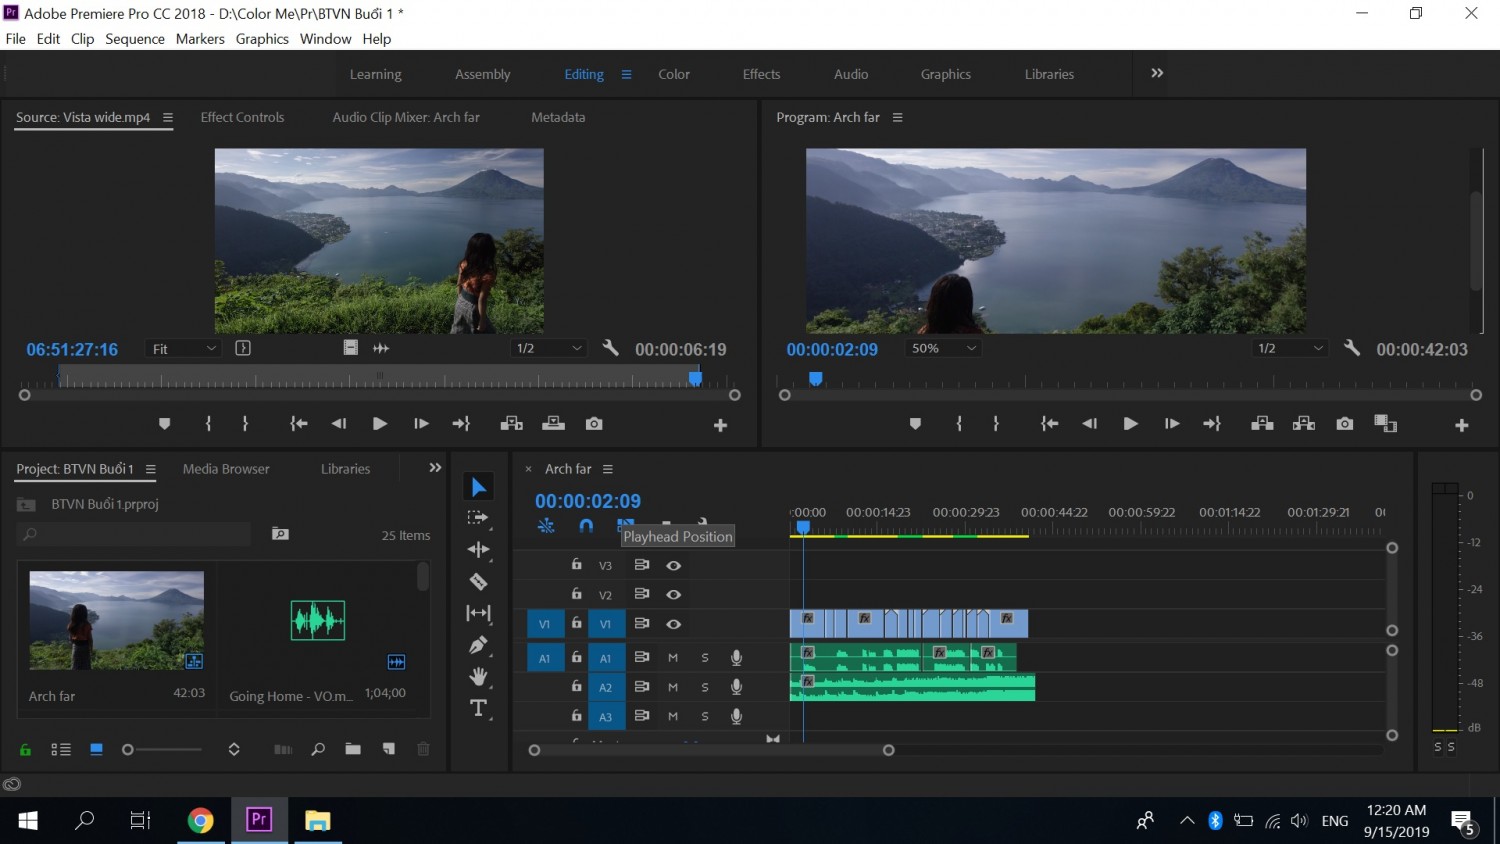Activate the Selection arrow tool
Image resolution: width=1500 pixels, height=844 pixels.
(x=478, y=487)
